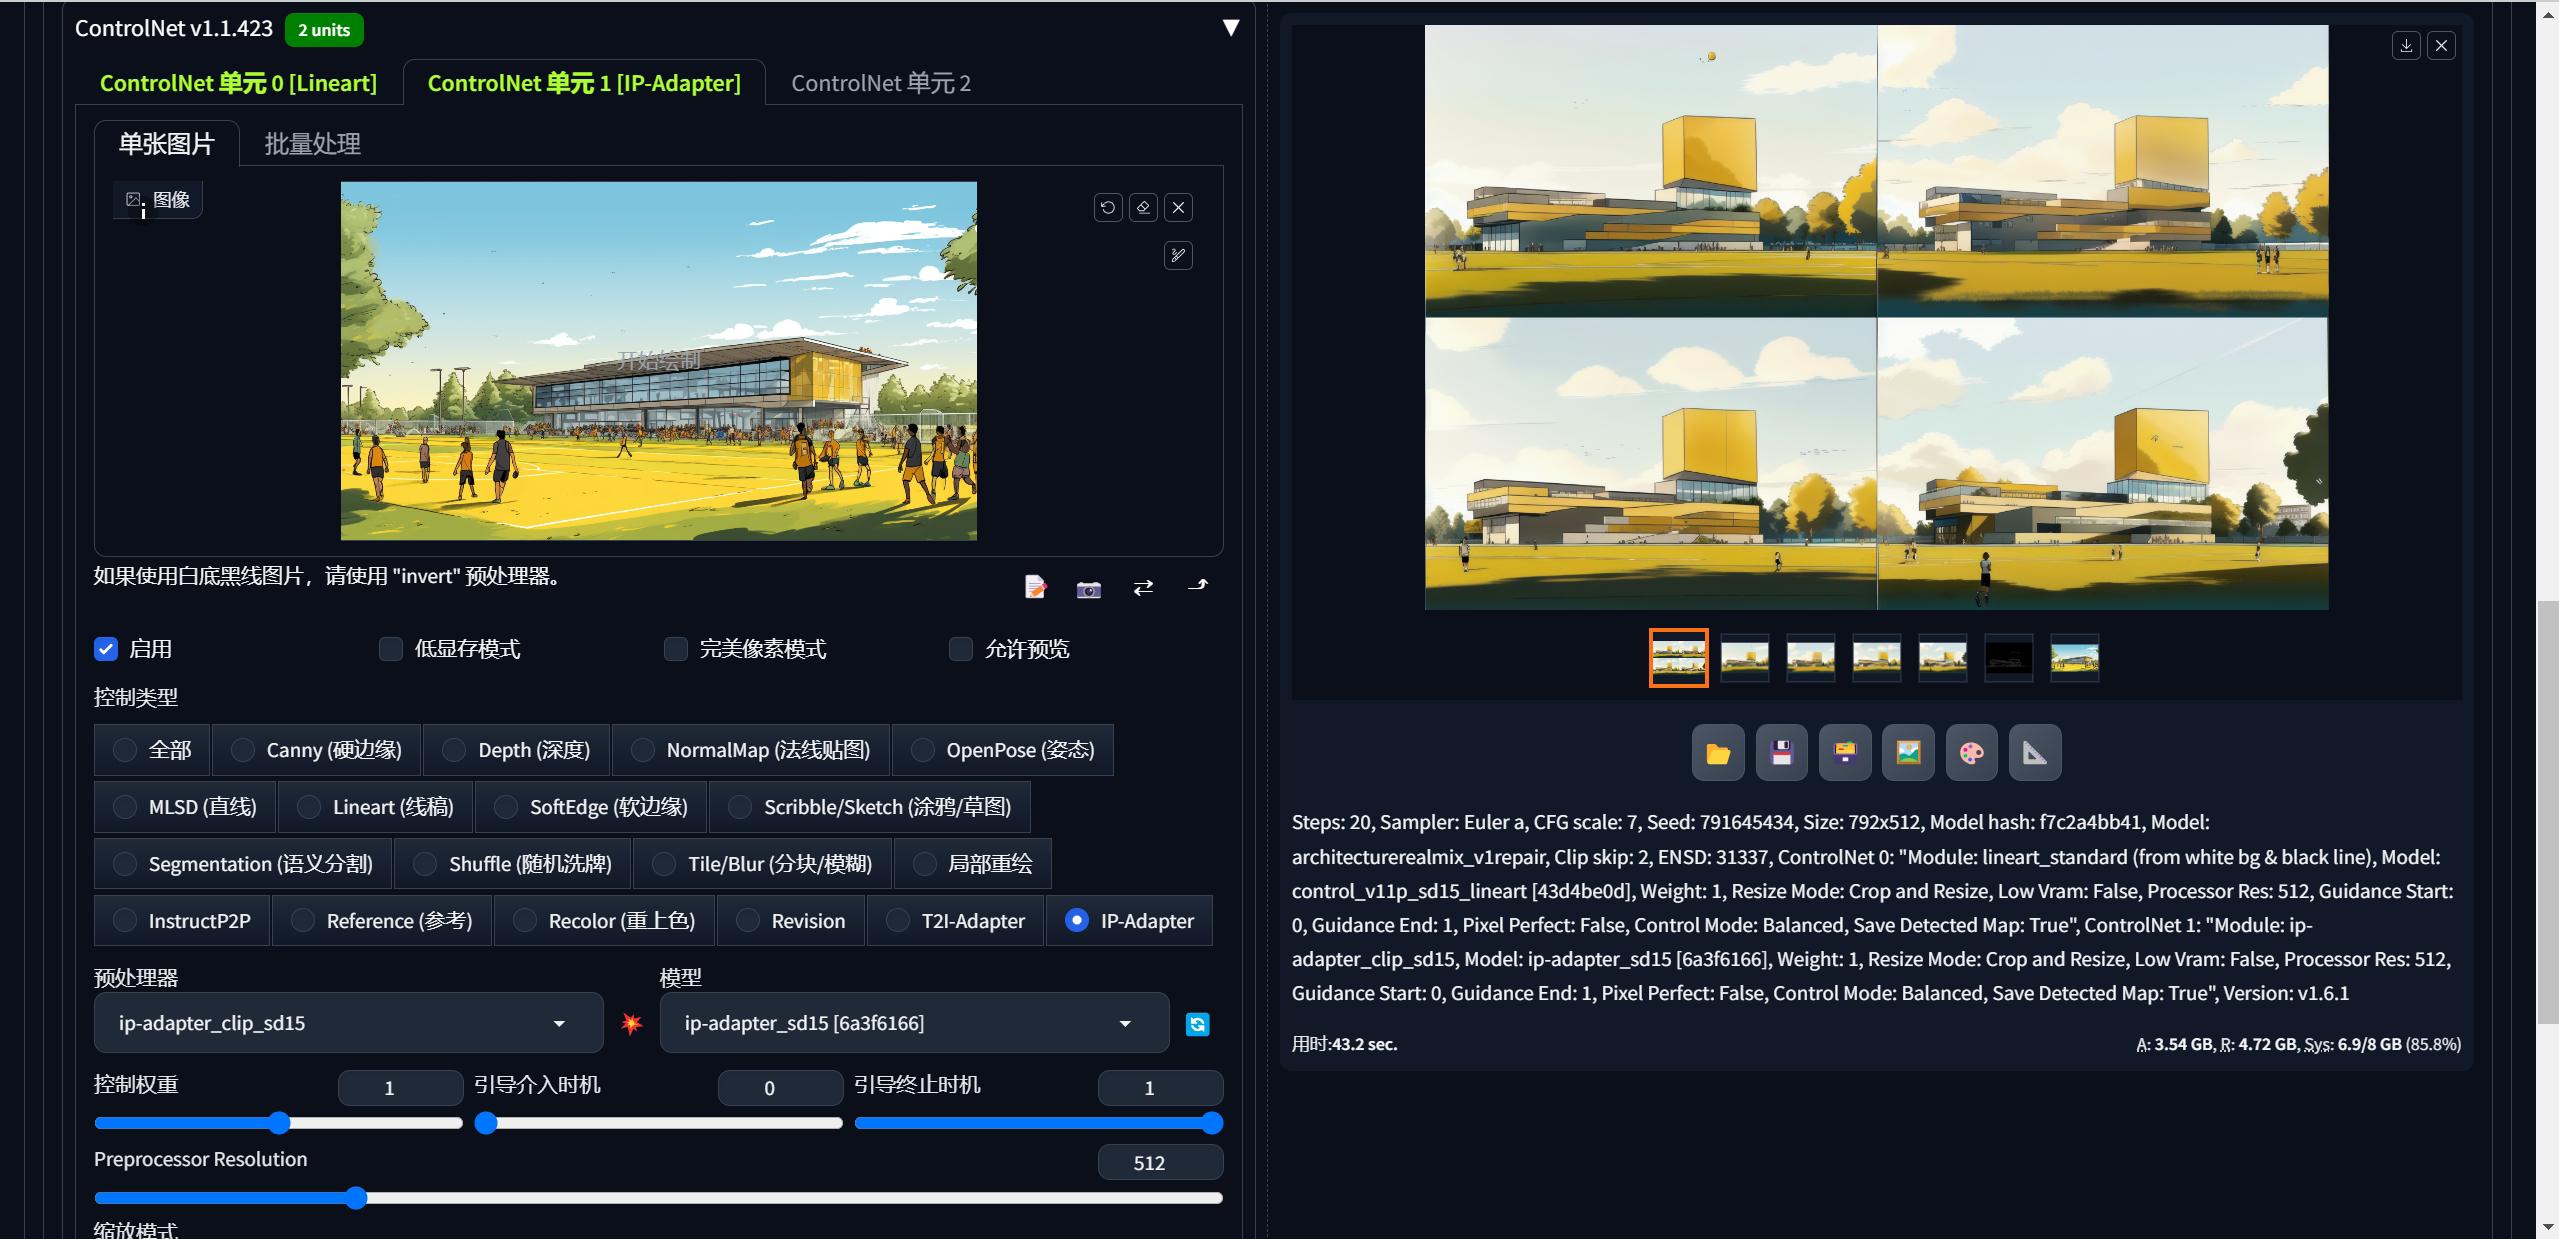Click the Preprocessor Resolution slider track
Screen dimensions: 2559x1239
click(x=700, y=1198)
